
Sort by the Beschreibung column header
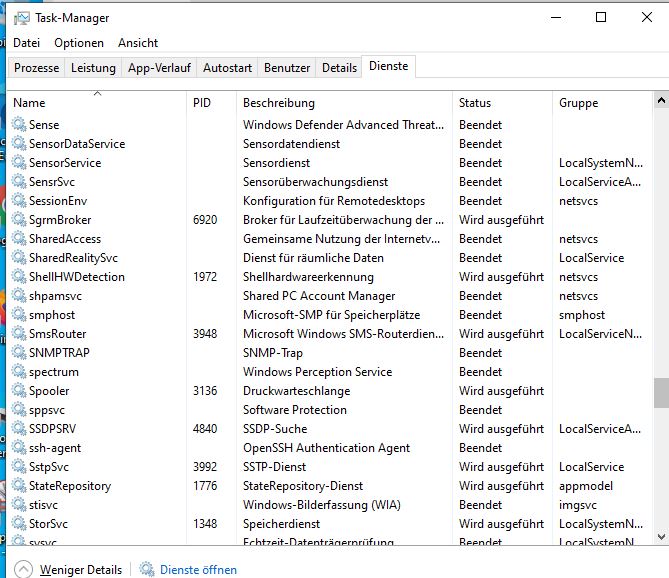344,103
